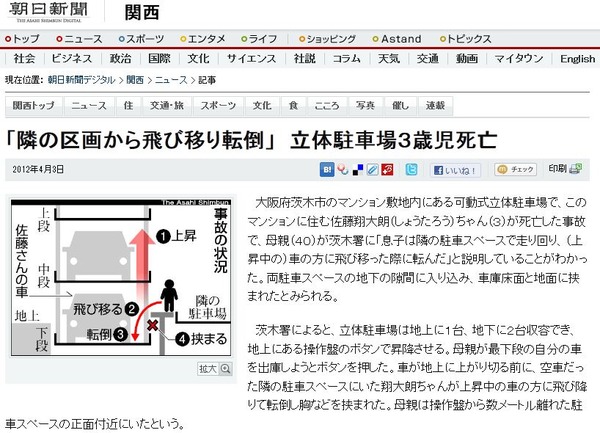Go to 交通 category
Image resolution: width=600 pixels, height=433 pixels.
(x=428, y=59)
